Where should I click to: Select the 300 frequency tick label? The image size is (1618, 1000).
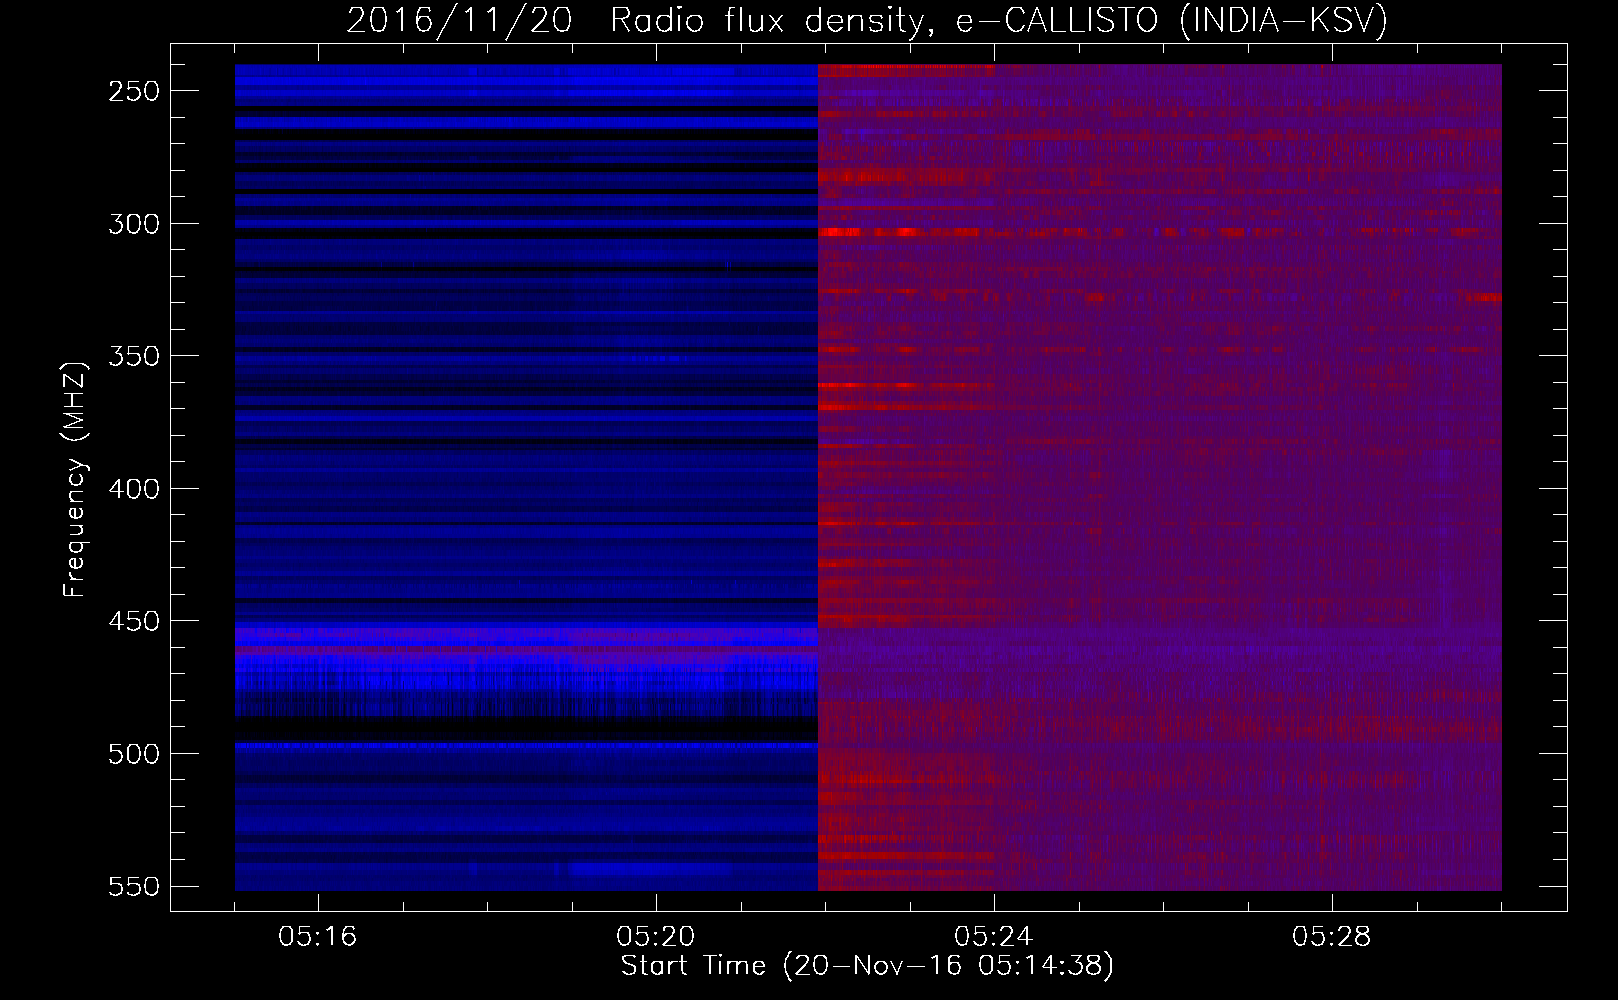point(134,224)
